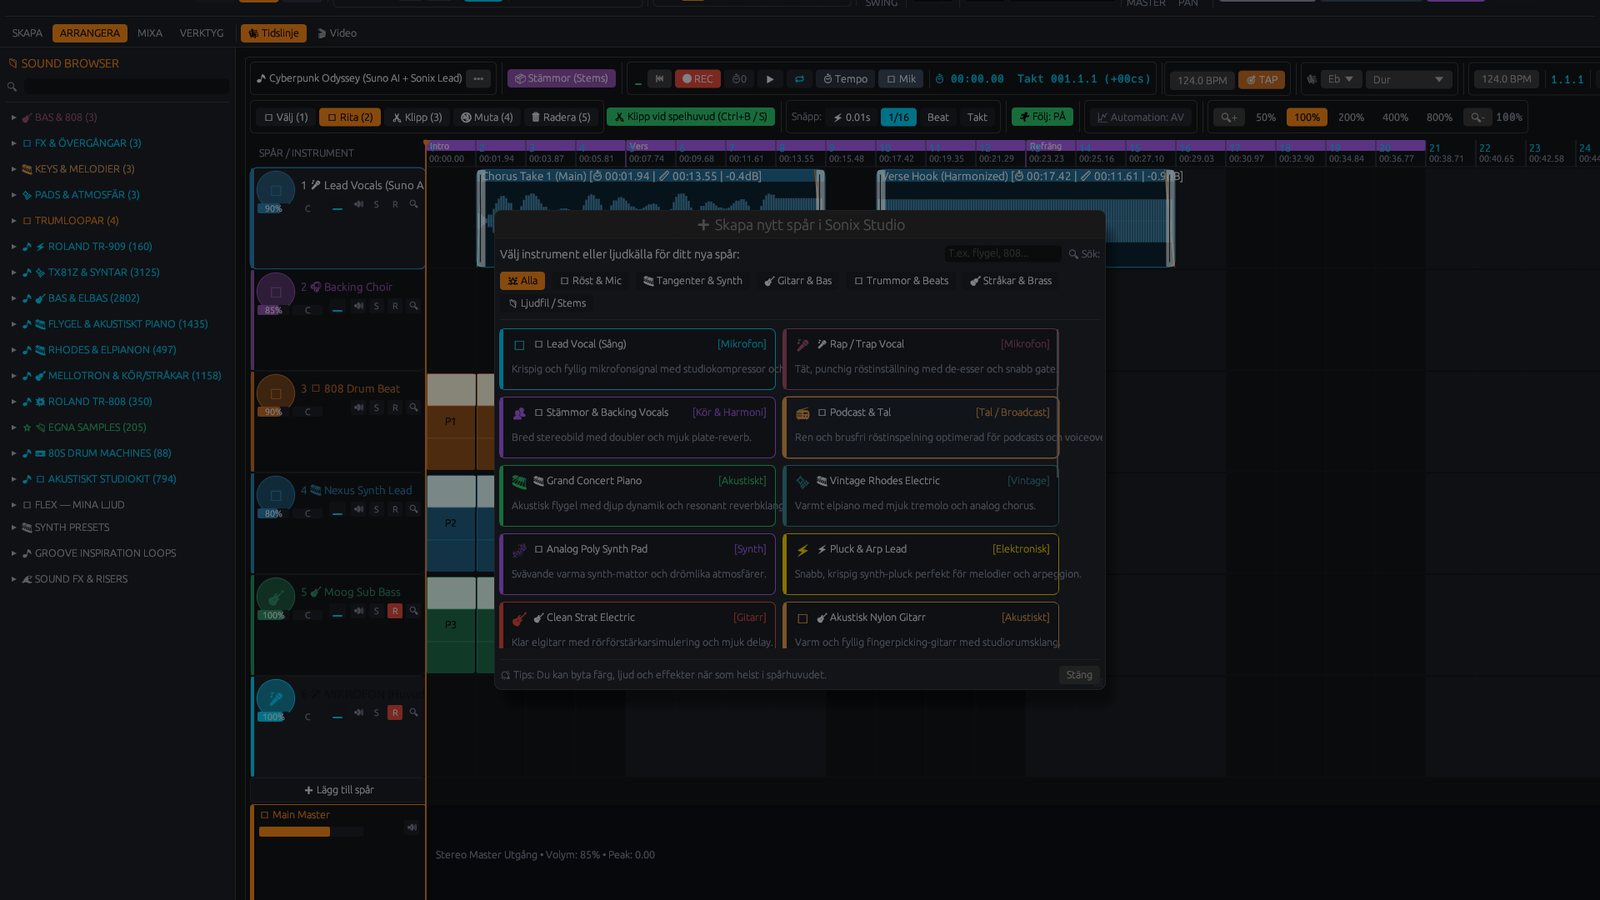Pick the Podcast & Tal radio icon
The width and height of the screenshot is (1600, 900).
[x=802, y=413]
